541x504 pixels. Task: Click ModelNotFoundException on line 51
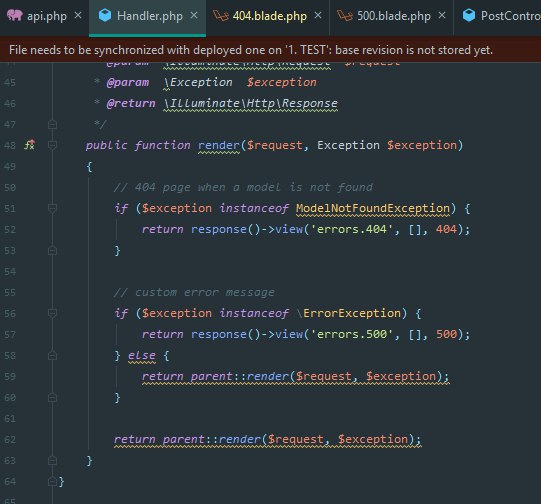tap(373, 208)
